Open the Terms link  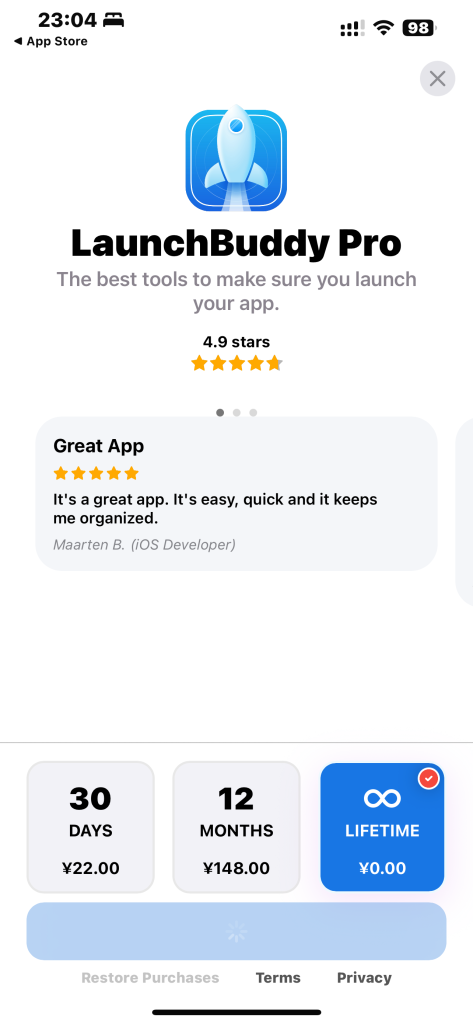(x=278, y=978)
